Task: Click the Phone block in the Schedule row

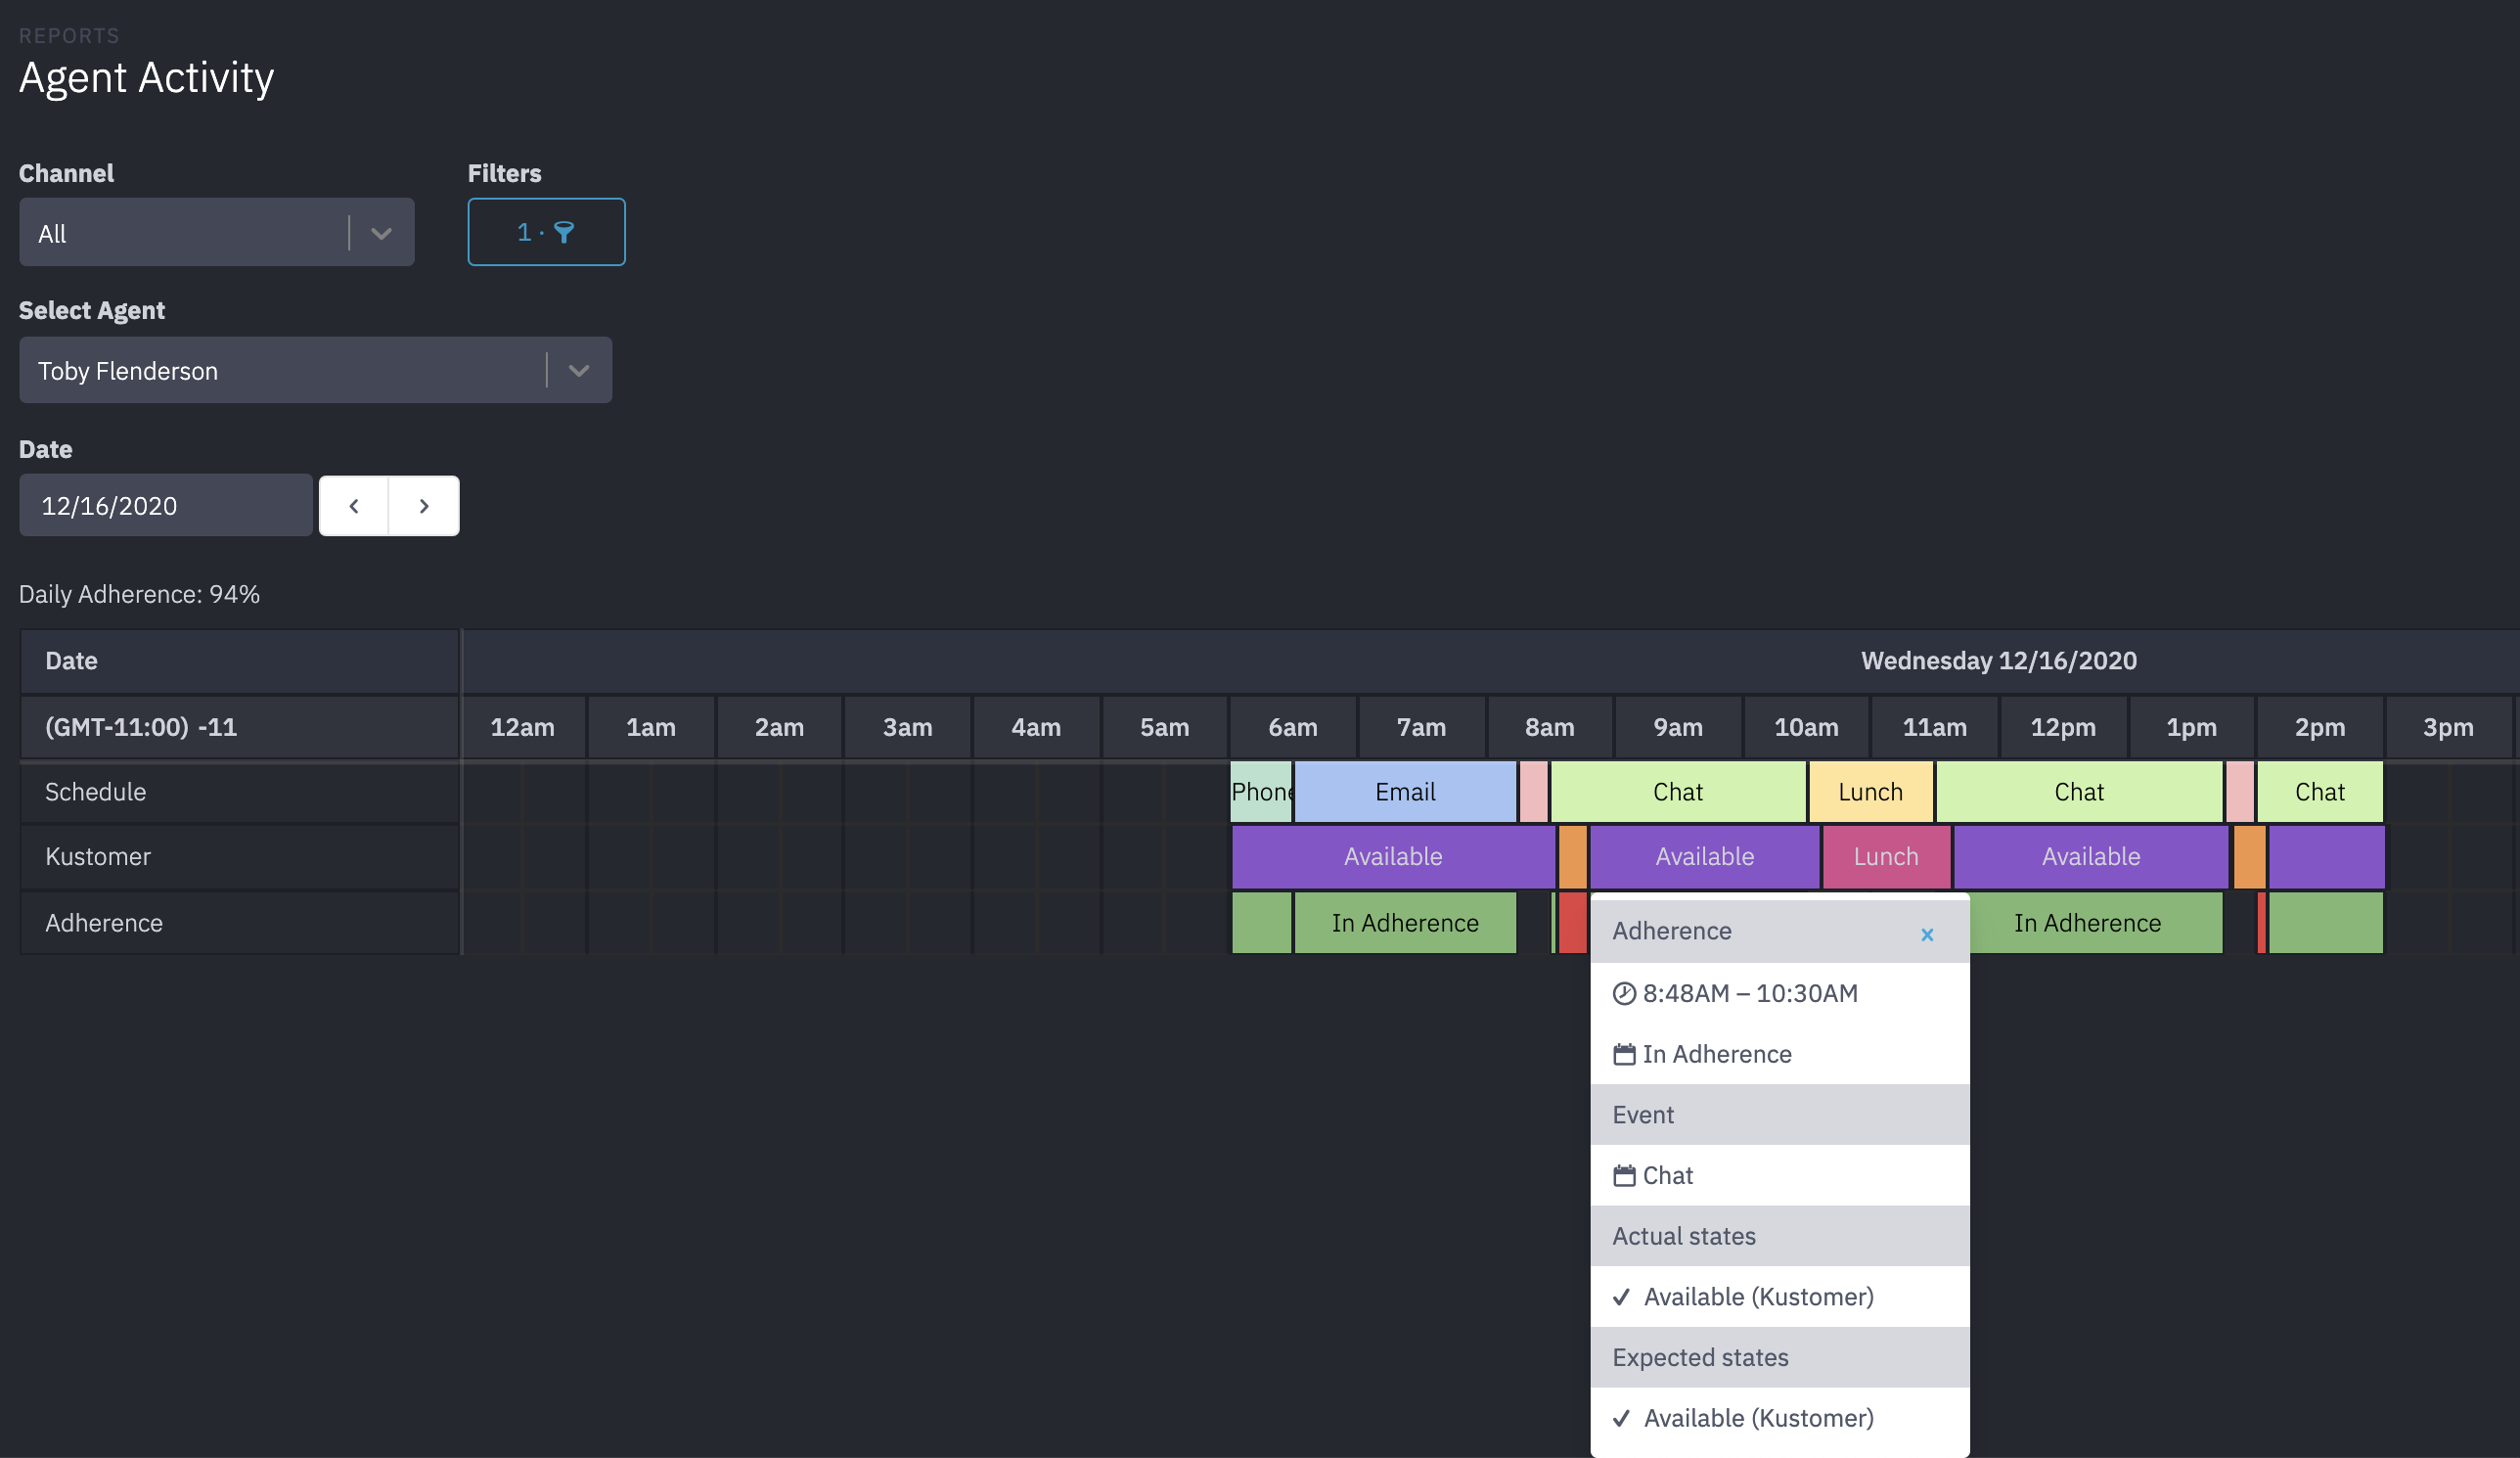Action: pos(1260,792)
